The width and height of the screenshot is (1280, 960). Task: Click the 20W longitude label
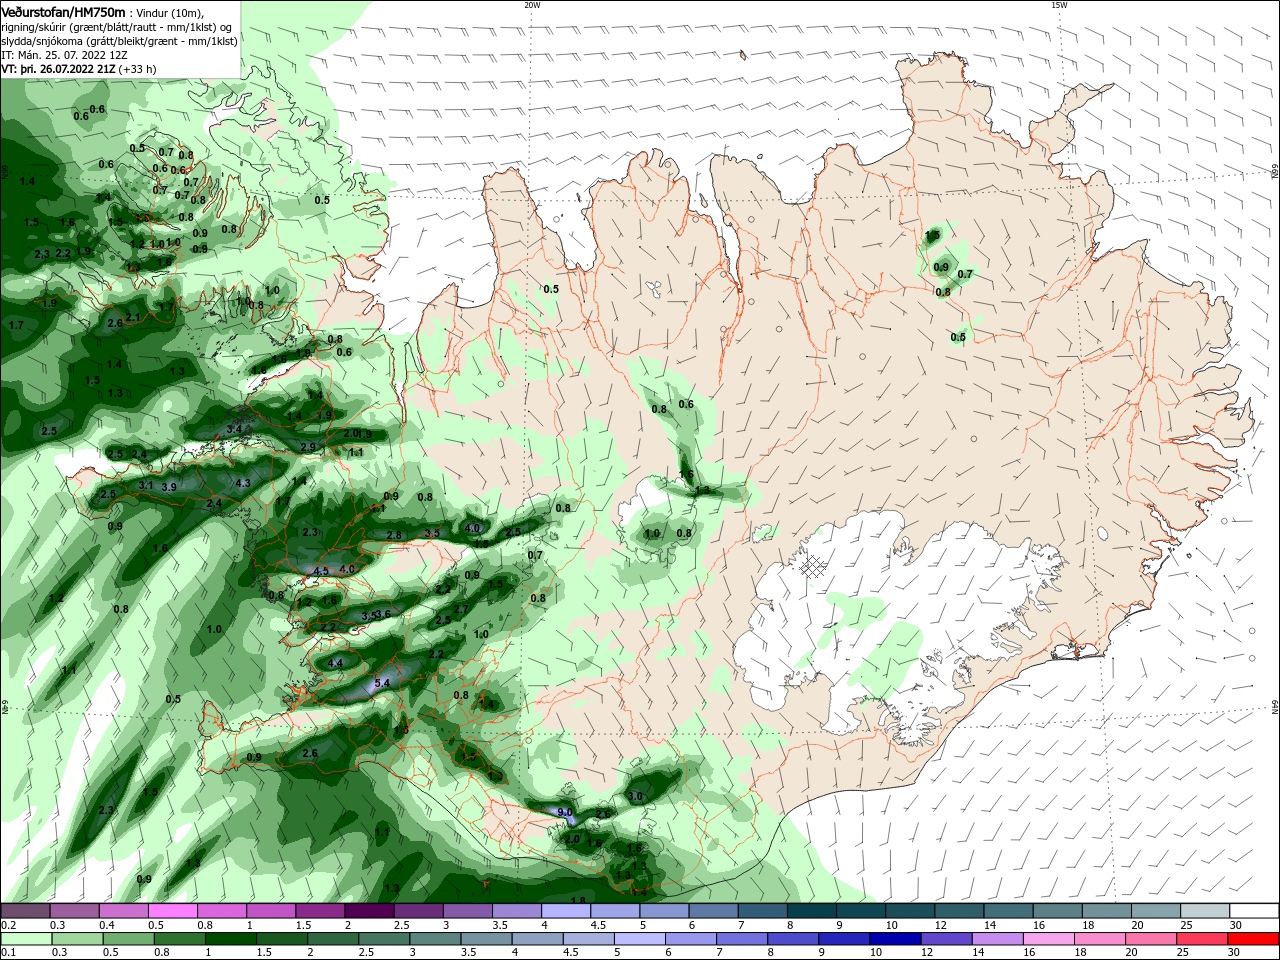click(x=532, y=5)
